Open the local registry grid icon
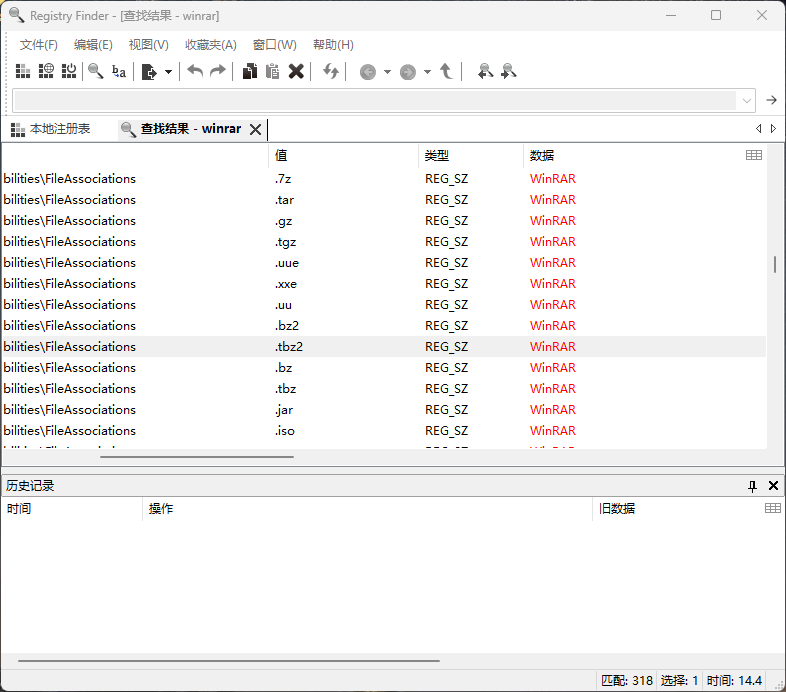 pyautogui.click(x=23, y=71)
